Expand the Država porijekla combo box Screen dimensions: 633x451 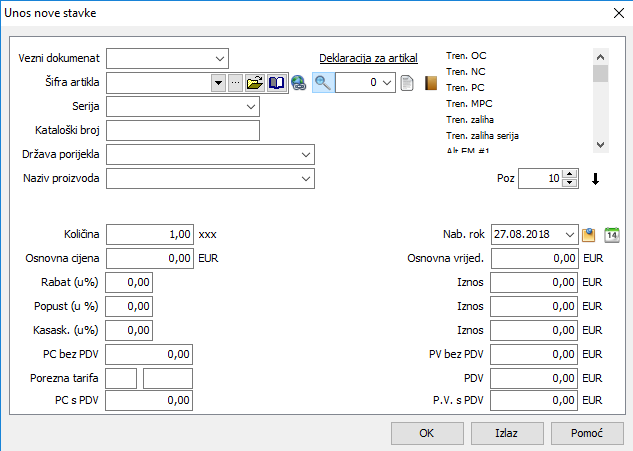[x=305, y=155]
